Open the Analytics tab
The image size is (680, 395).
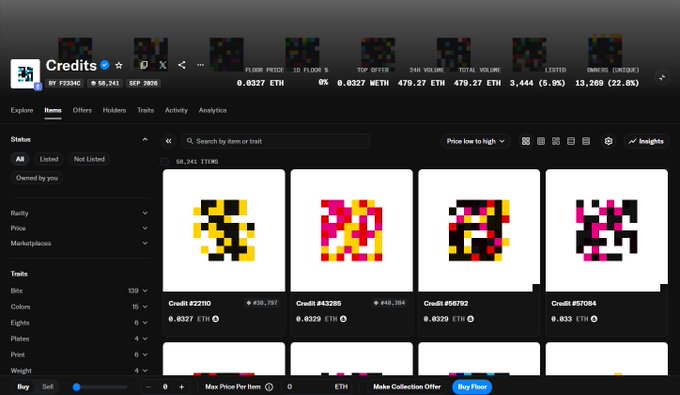tap(213, 110)
